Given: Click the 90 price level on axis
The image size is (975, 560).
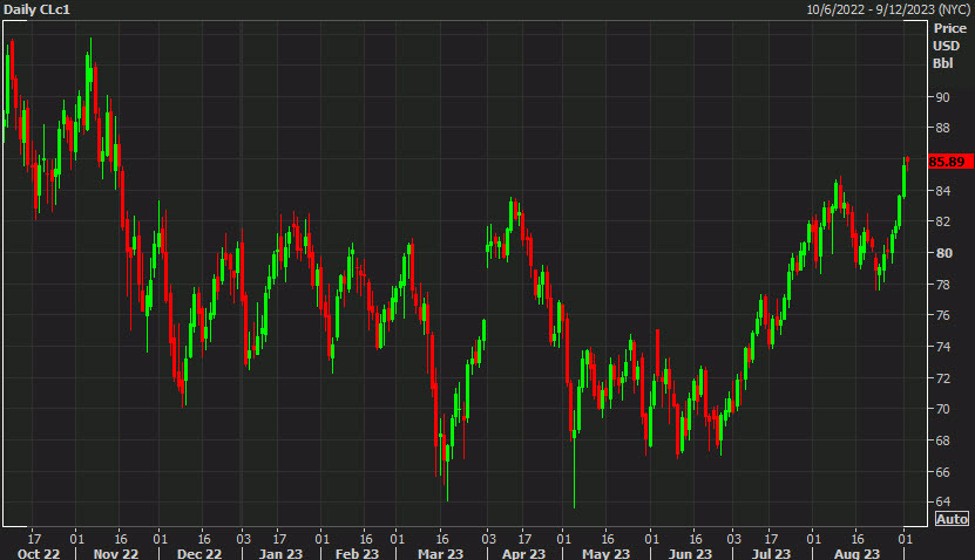Looking at the screenshot, I should (x=941, y=97).
